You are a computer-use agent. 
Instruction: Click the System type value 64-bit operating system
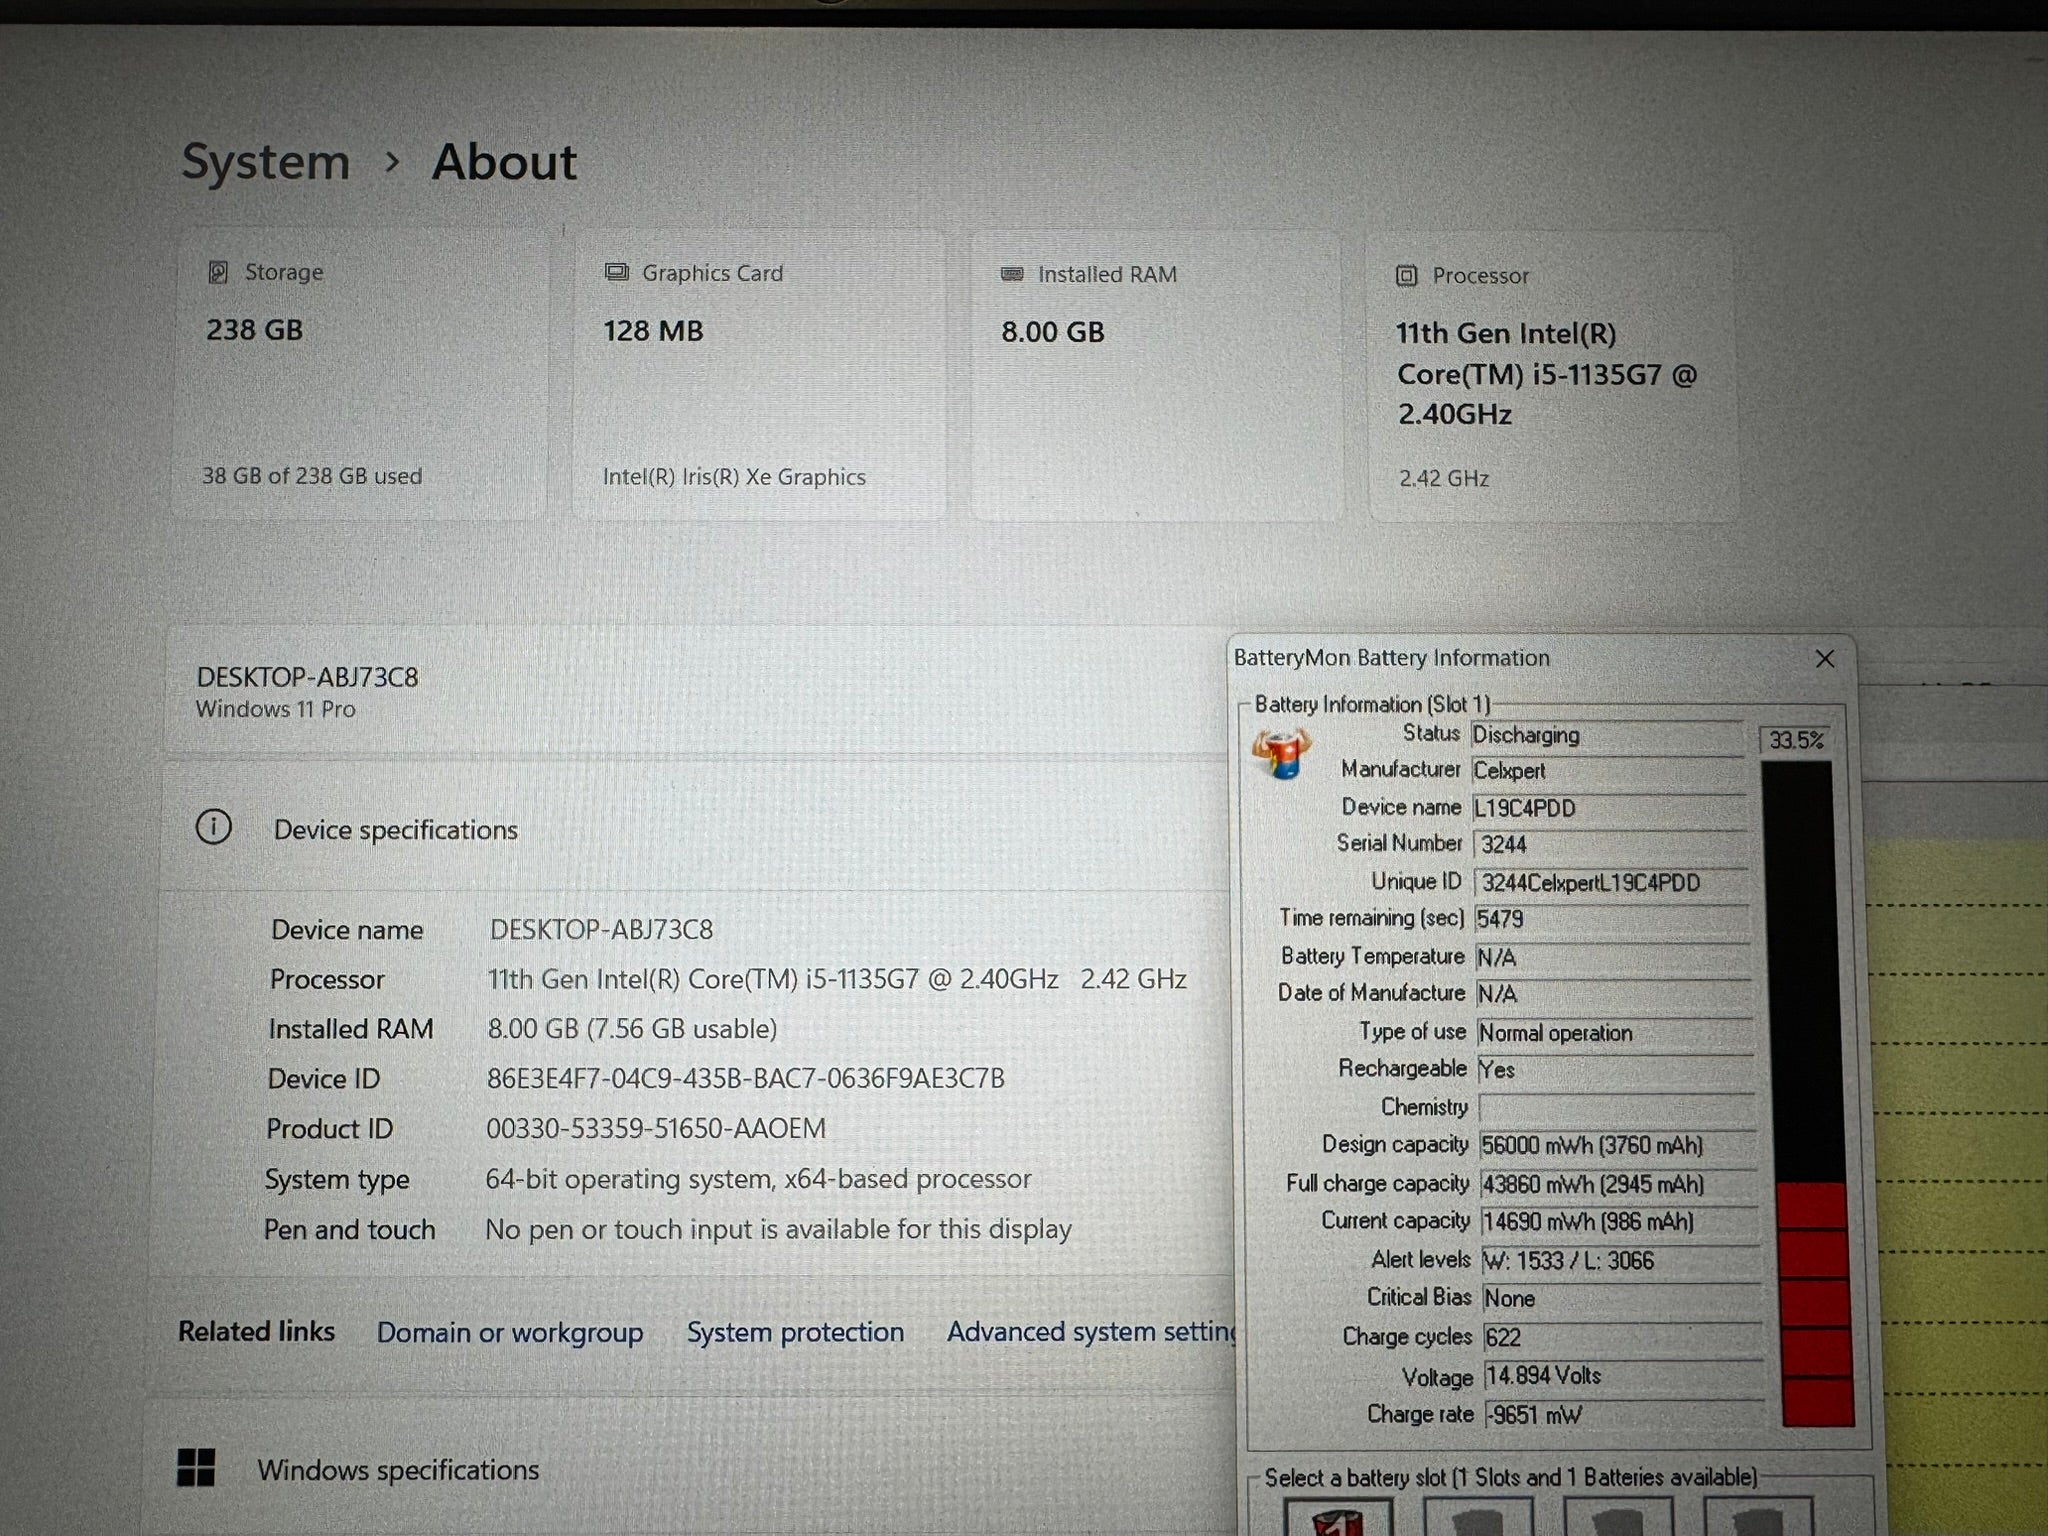pos(758,1180)
